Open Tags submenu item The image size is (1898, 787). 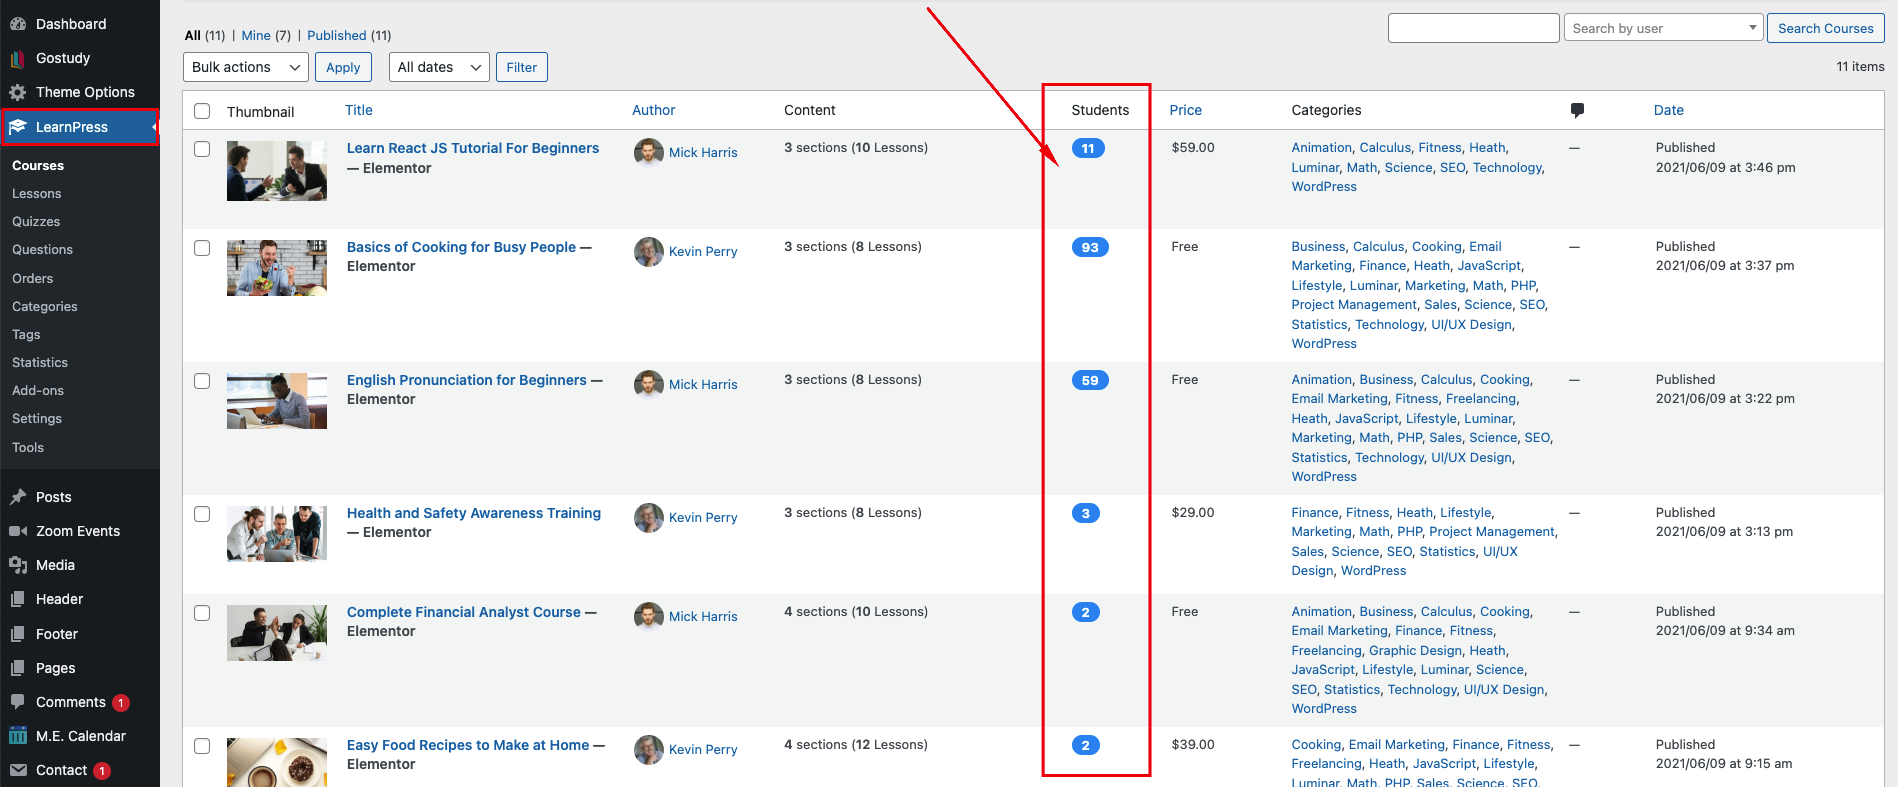26,335
